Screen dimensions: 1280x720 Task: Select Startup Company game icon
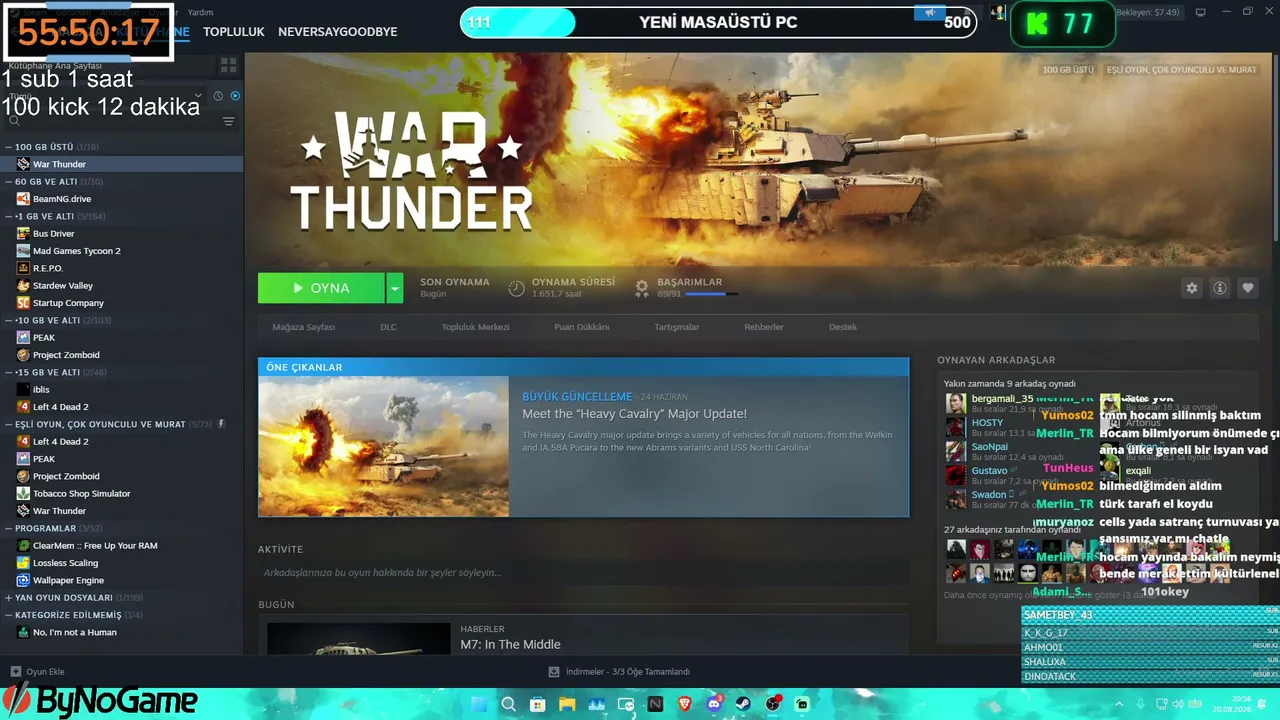point(24,303)
